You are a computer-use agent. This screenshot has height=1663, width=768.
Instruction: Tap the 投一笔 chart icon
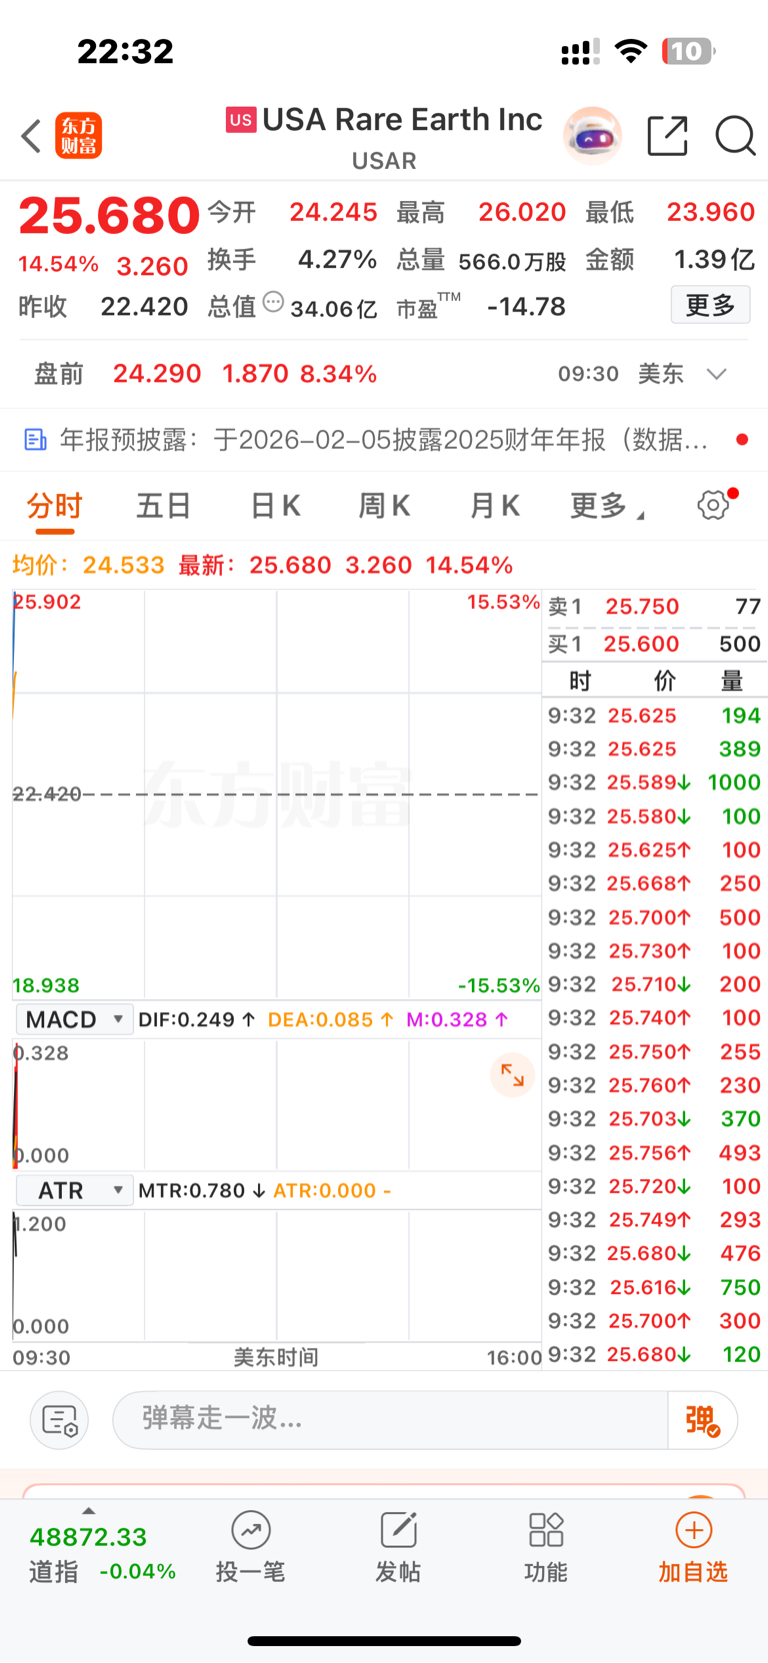251,1530
